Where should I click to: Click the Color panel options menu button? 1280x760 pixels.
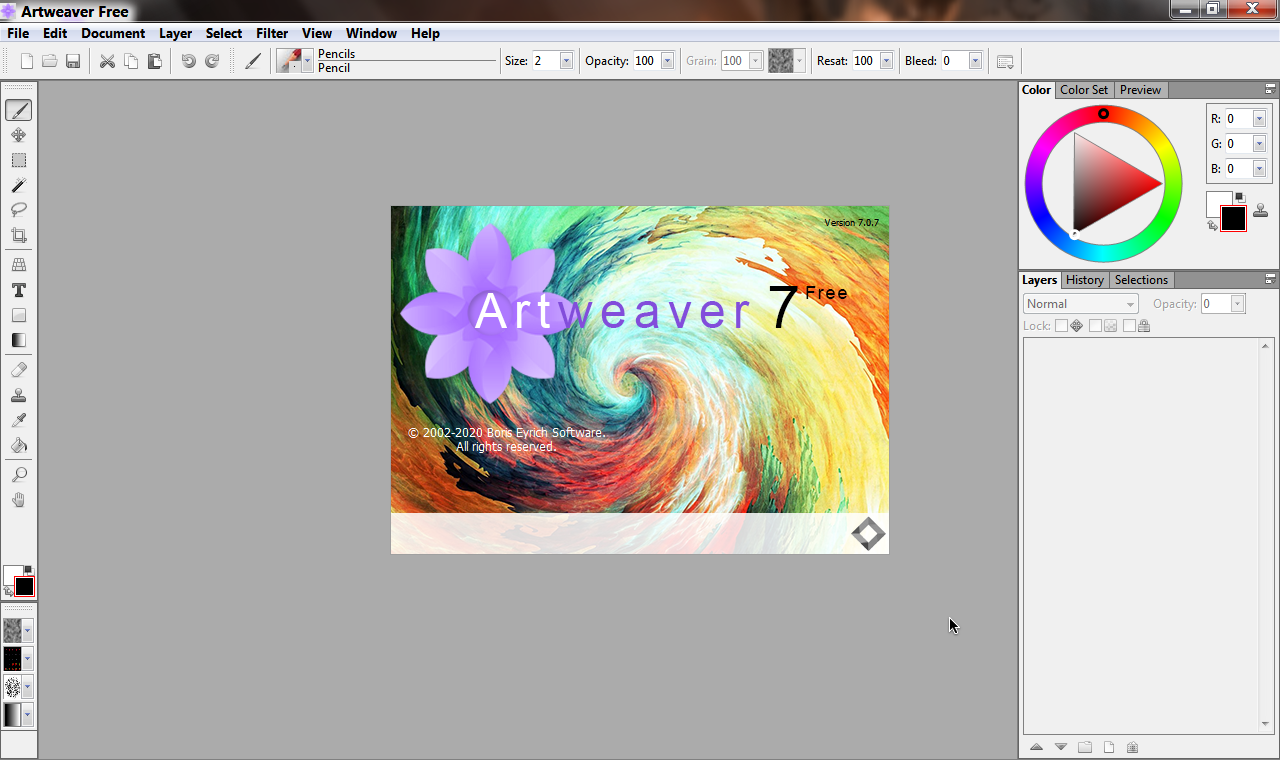point(1270,89)
